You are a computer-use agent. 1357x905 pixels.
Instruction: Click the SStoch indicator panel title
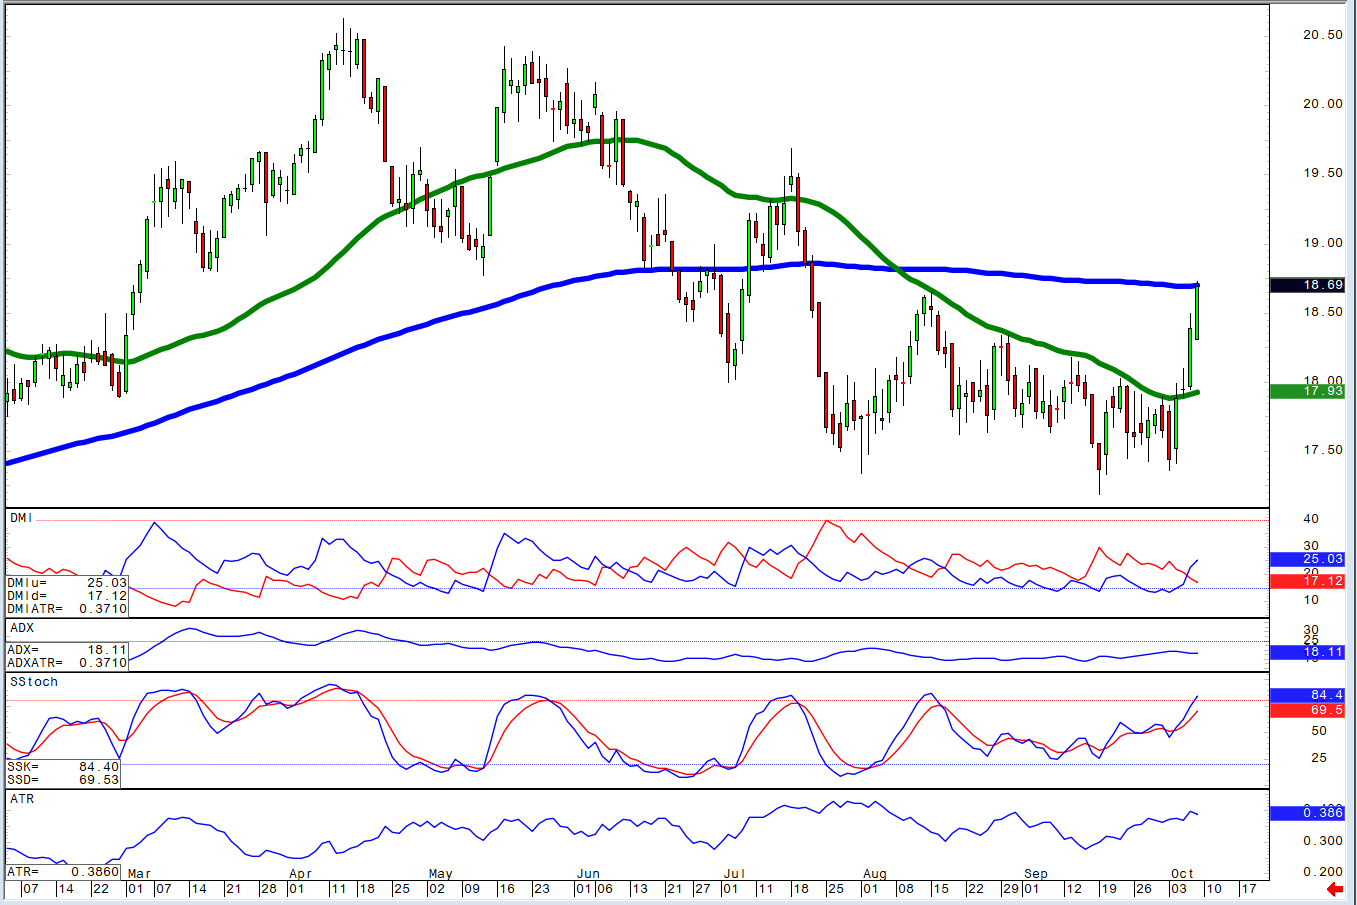coord(34,682)
